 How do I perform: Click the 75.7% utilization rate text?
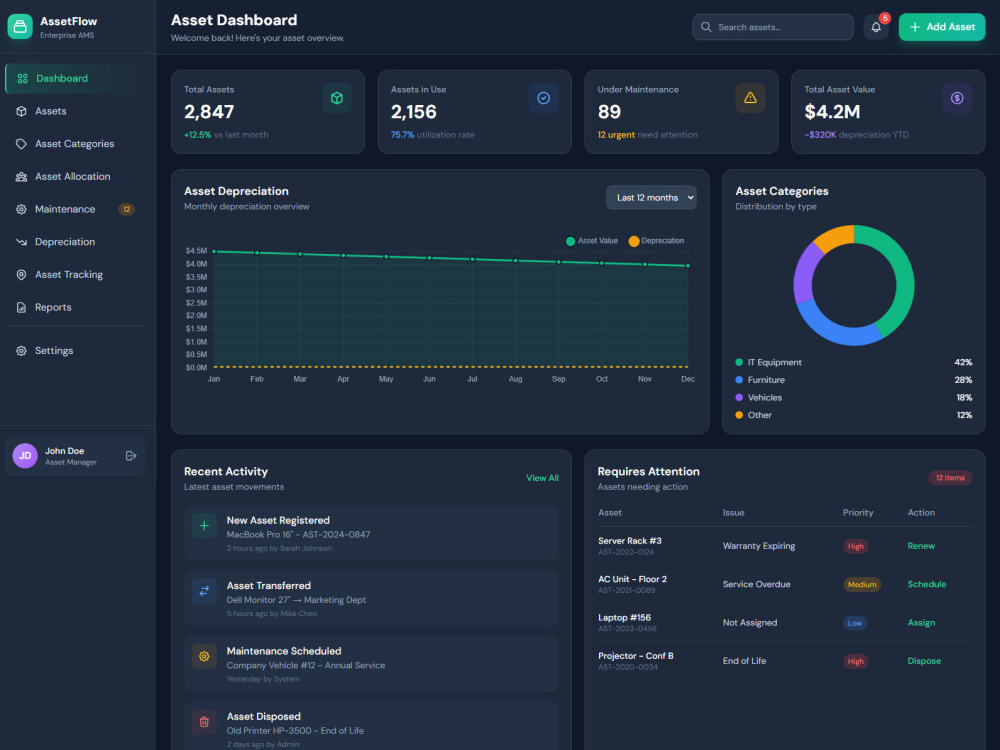point(432,135)
